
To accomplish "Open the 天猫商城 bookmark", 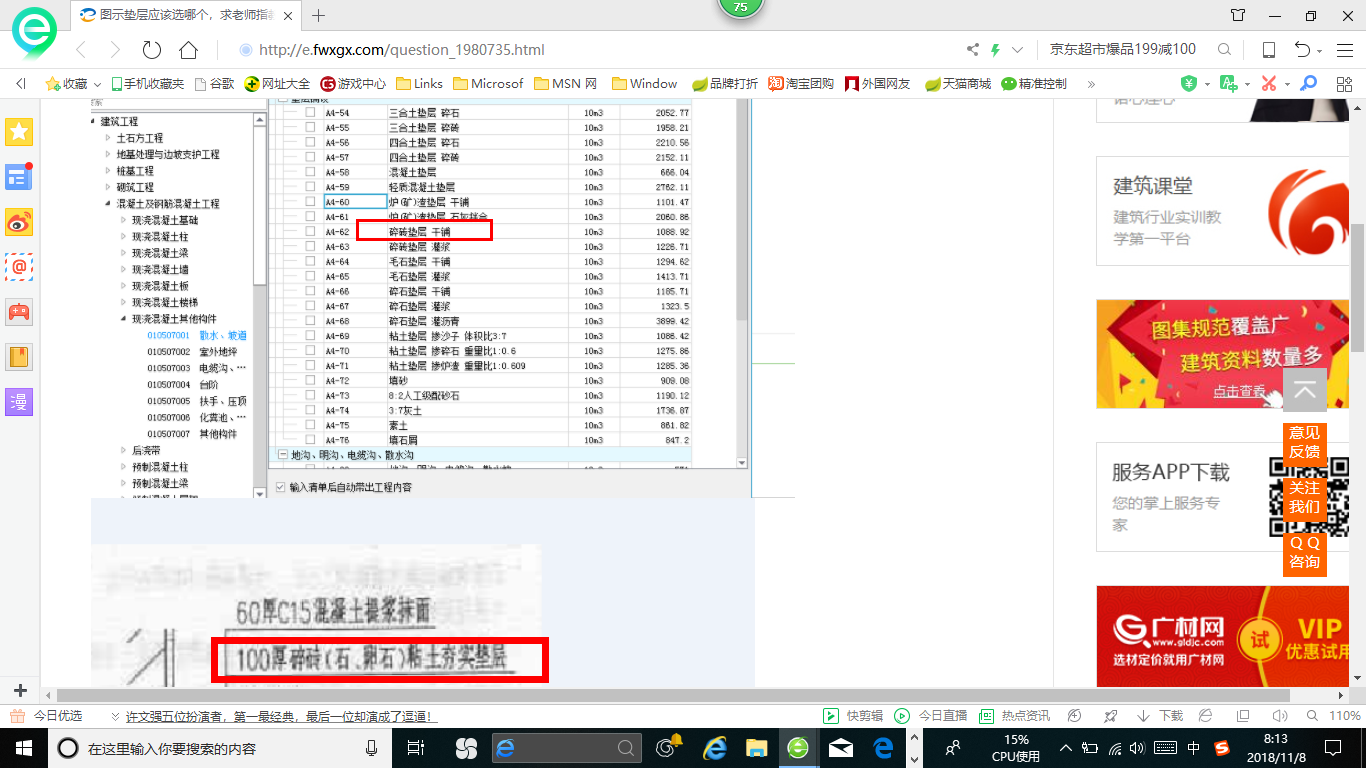I will pos(958,84).
